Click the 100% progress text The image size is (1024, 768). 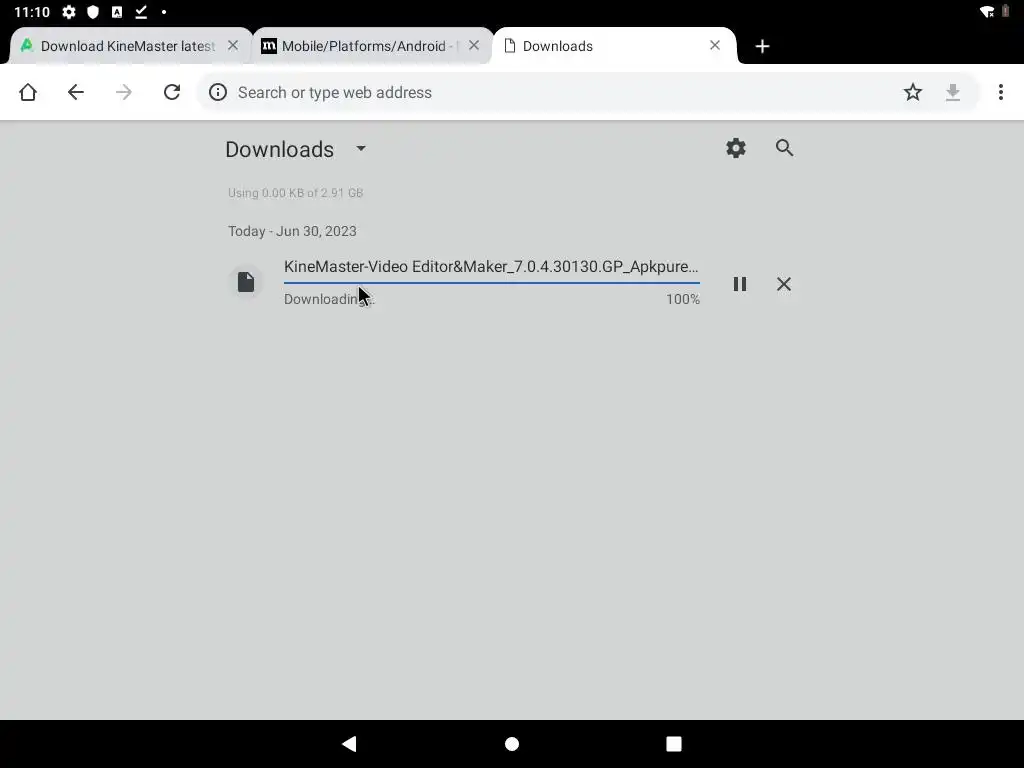pyautogui.click(x=682, y=299)
